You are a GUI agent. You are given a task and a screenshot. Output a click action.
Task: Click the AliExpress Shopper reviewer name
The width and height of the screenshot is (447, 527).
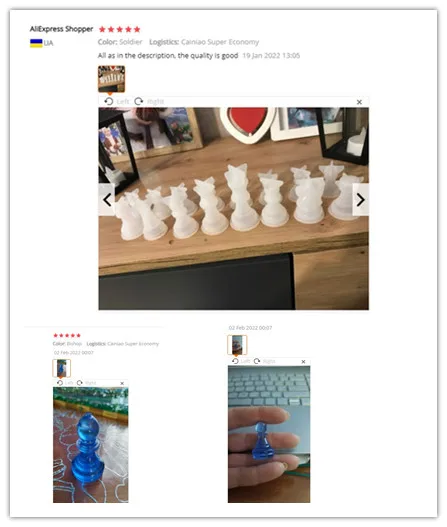point(61,29)
